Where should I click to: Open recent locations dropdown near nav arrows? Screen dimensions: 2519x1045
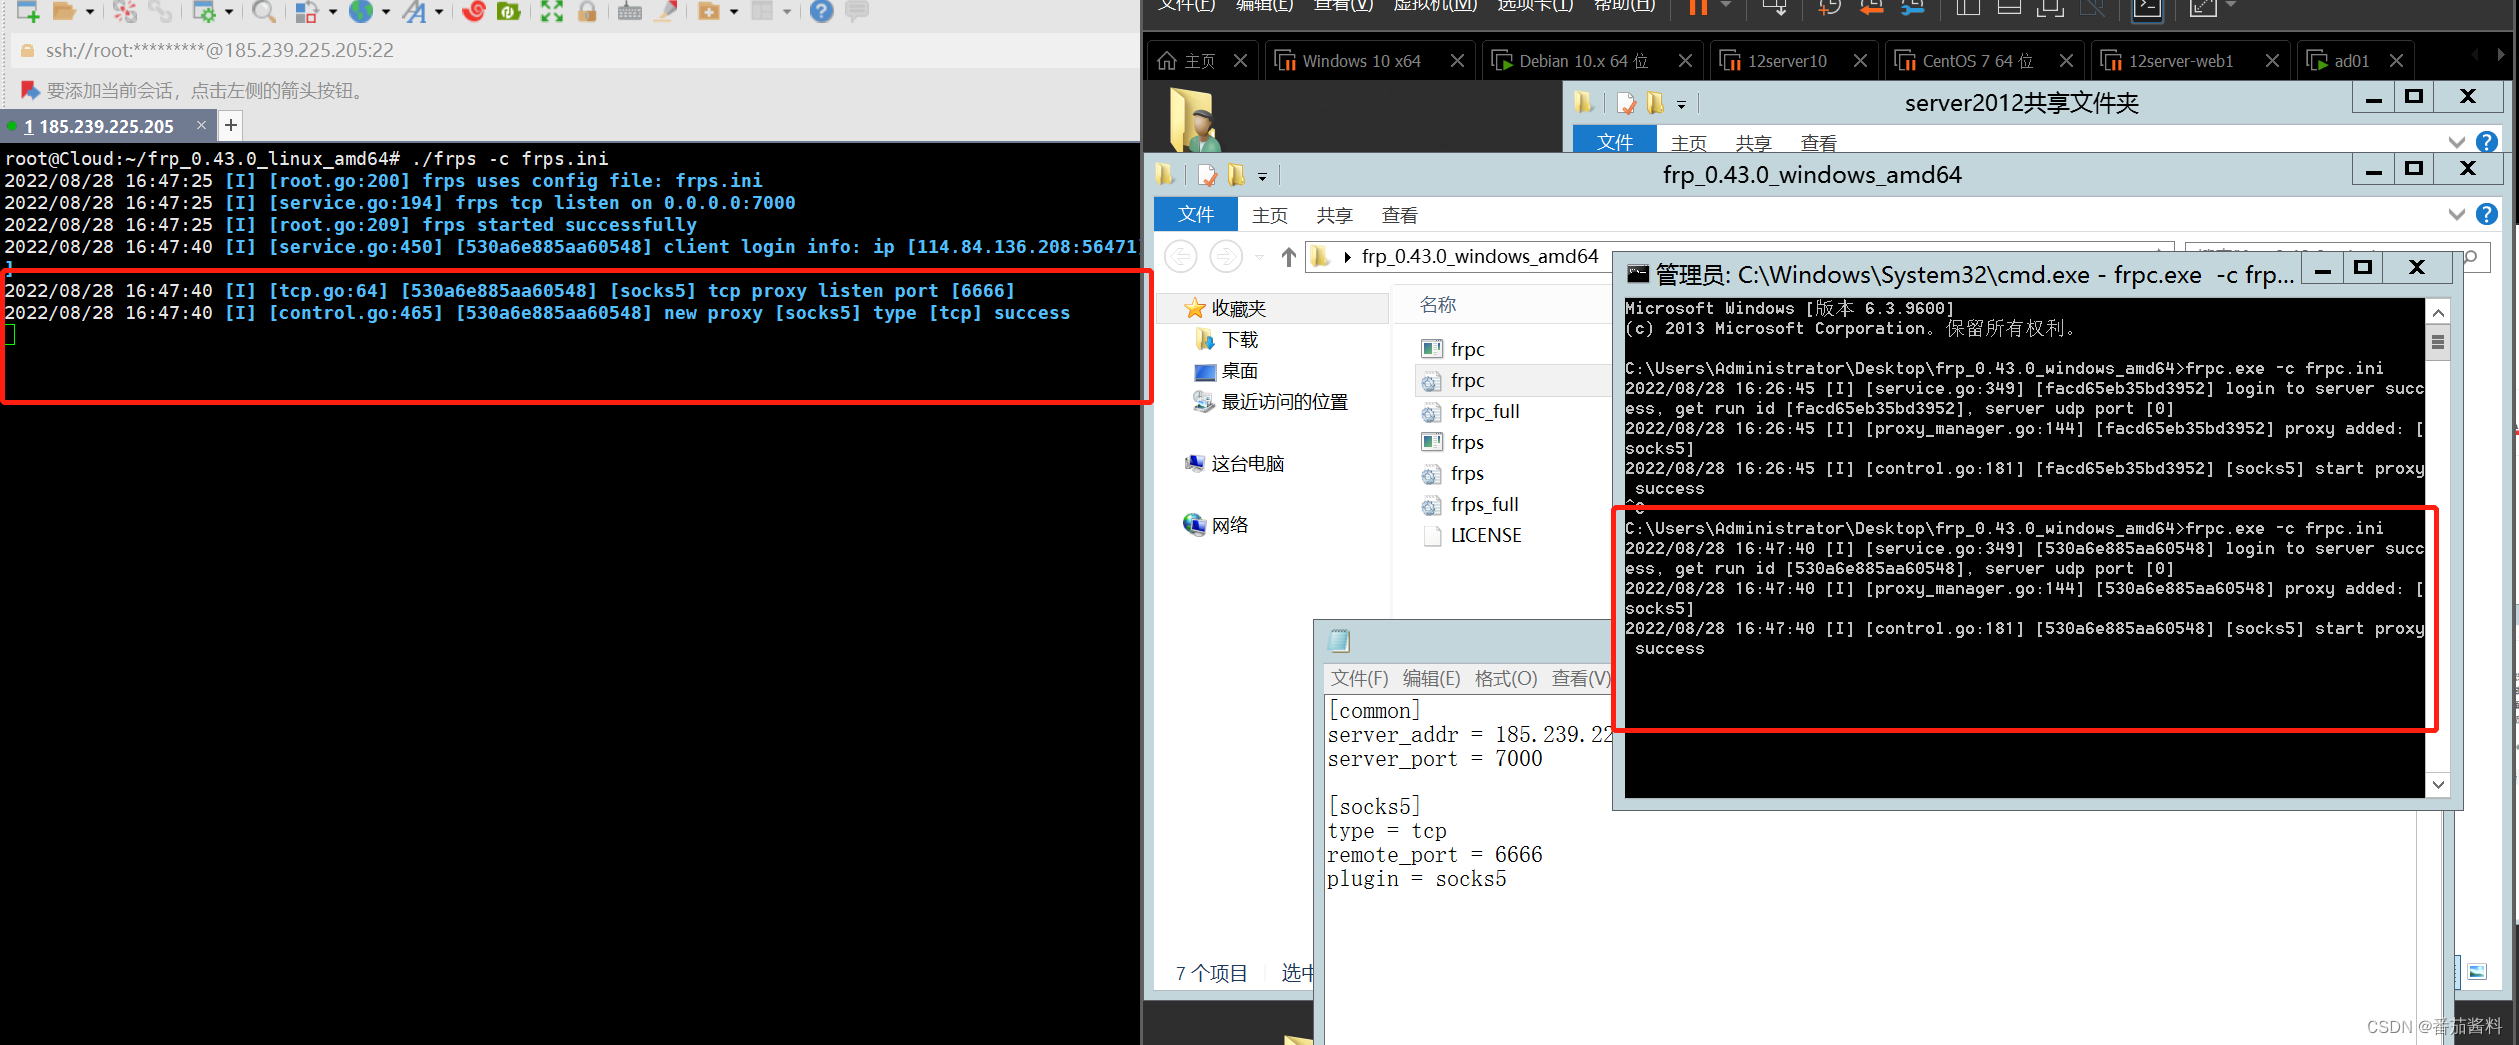click(1259, 257)
